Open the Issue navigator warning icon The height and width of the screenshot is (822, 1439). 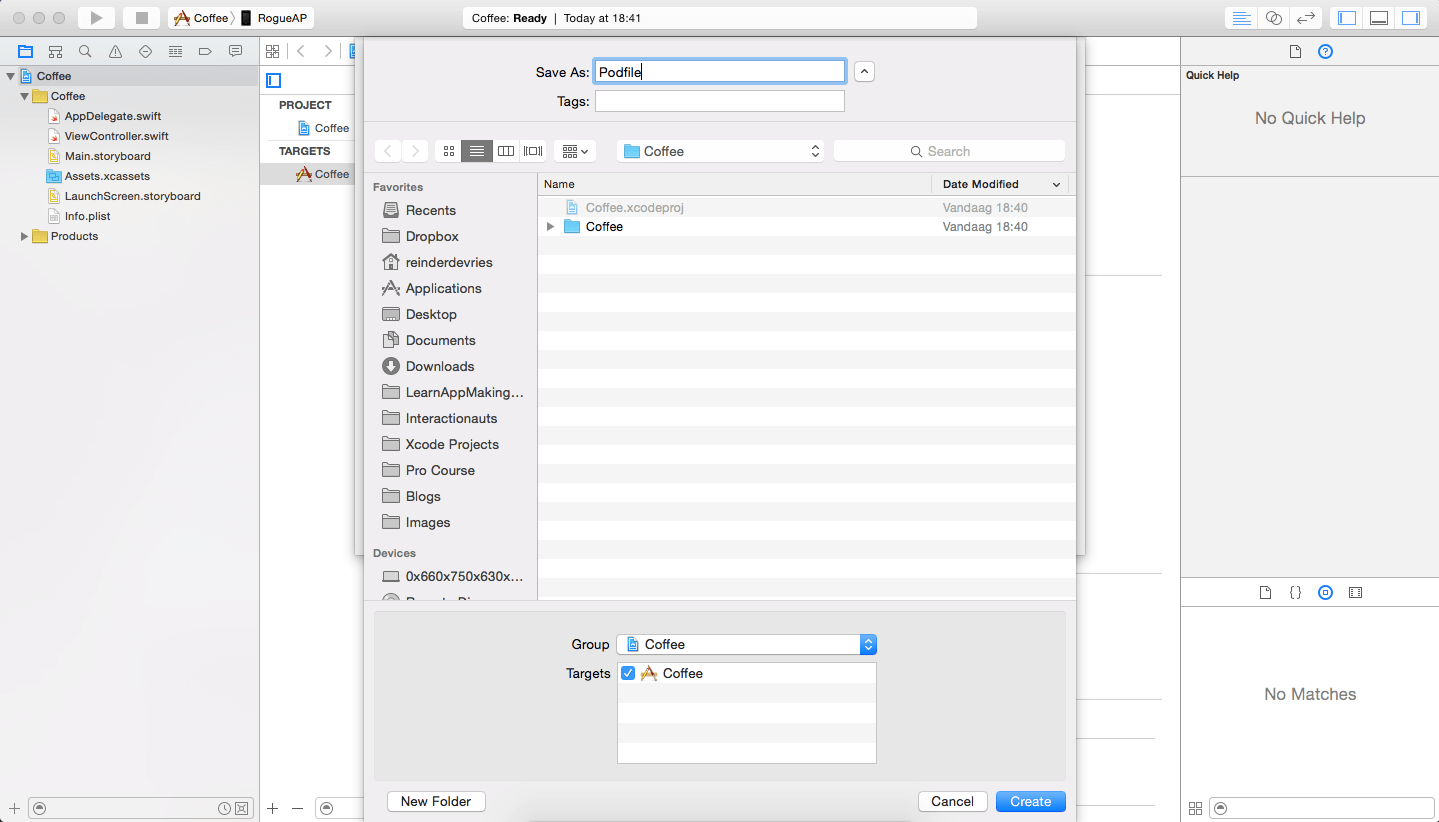click(x=115, y=51)
